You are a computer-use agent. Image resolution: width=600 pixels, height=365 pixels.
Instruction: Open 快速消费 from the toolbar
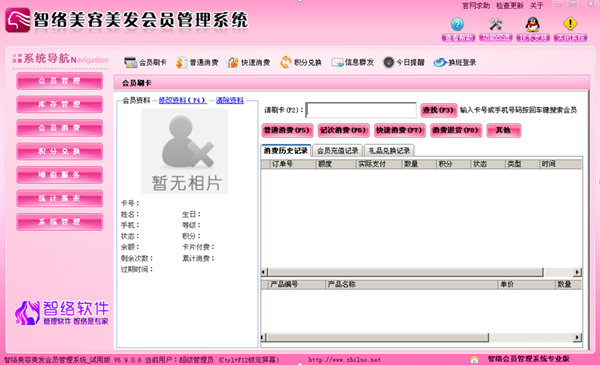233,62
